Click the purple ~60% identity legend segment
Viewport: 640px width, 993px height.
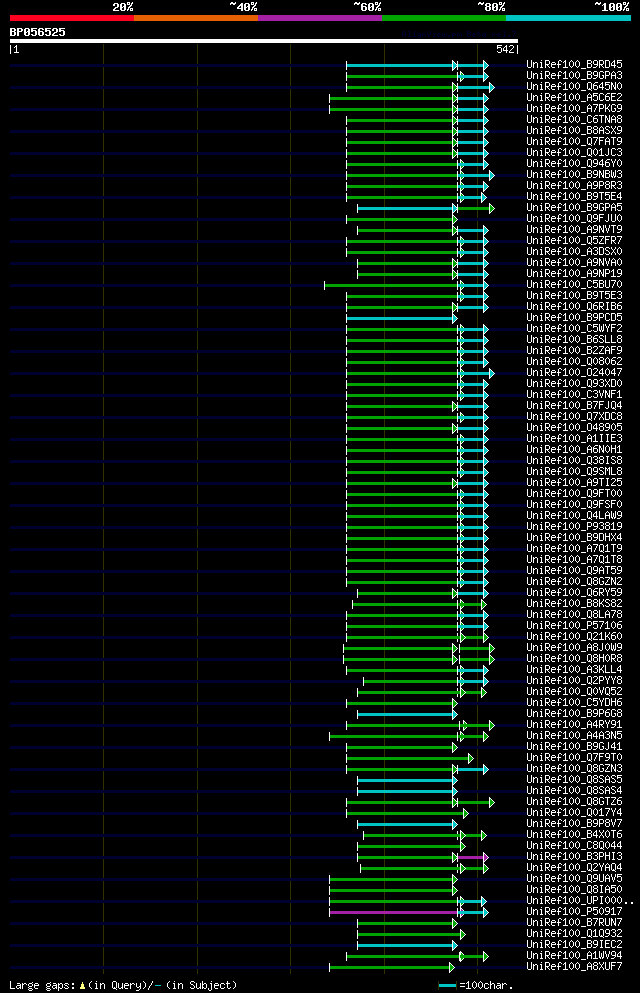click(320, 18)
